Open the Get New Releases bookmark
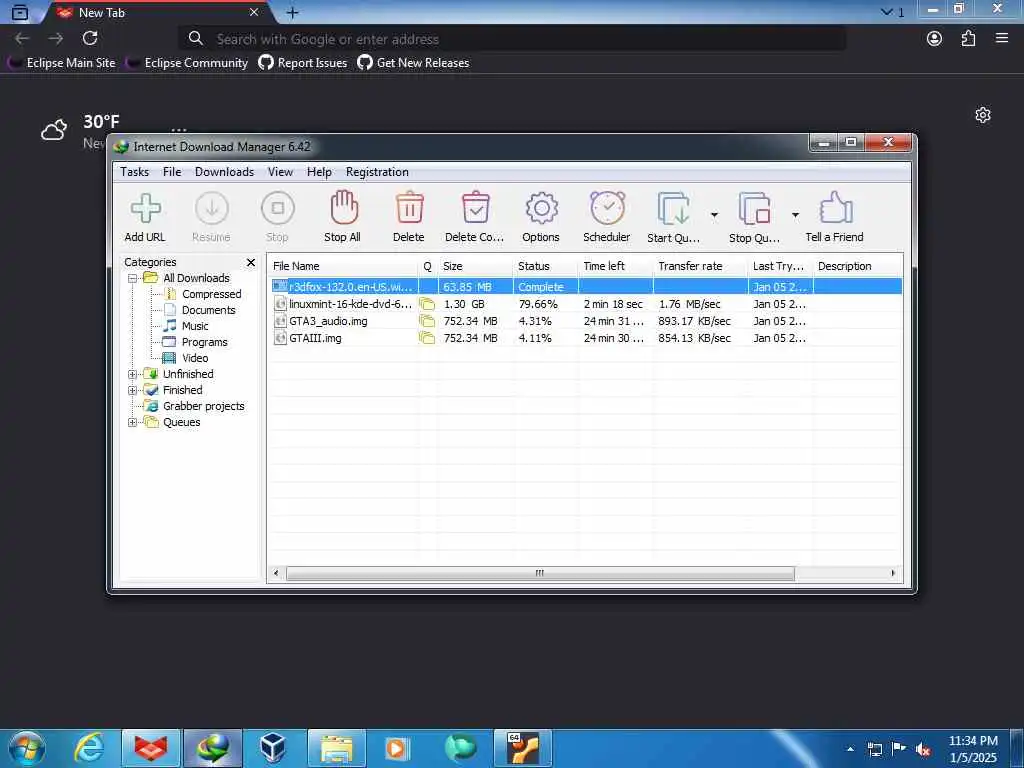Screen dimensions: 1024x768 coord(413,63)
